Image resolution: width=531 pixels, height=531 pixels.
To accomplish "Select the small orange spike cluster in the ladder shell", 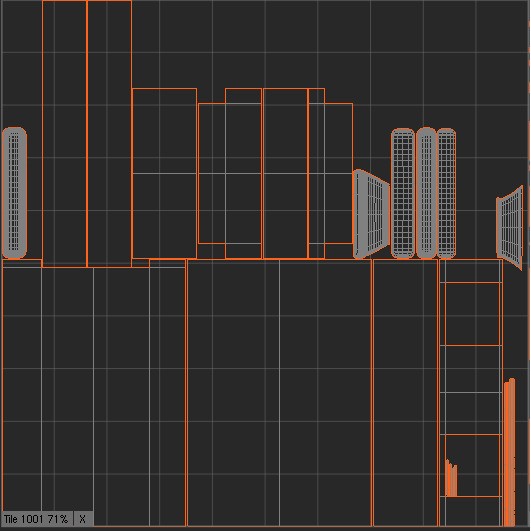I will coord(451,478).
